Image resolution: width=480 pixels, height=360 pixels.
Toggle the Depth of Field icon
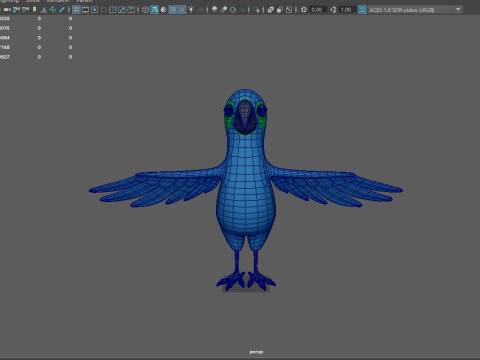tap(242, 10)
